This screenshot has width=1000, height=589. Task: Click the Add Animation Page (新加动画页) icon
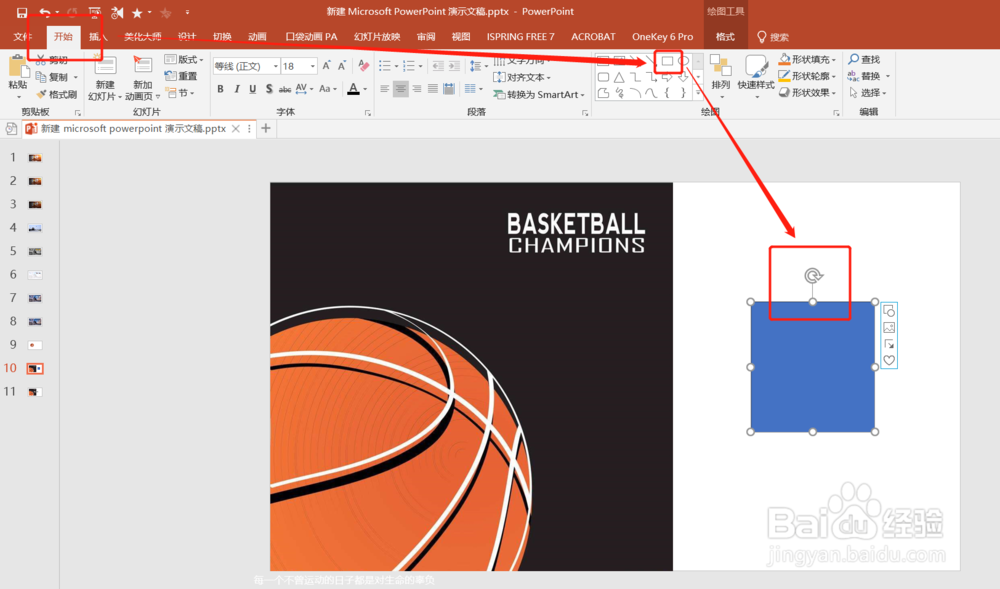(x=142, y=66)
